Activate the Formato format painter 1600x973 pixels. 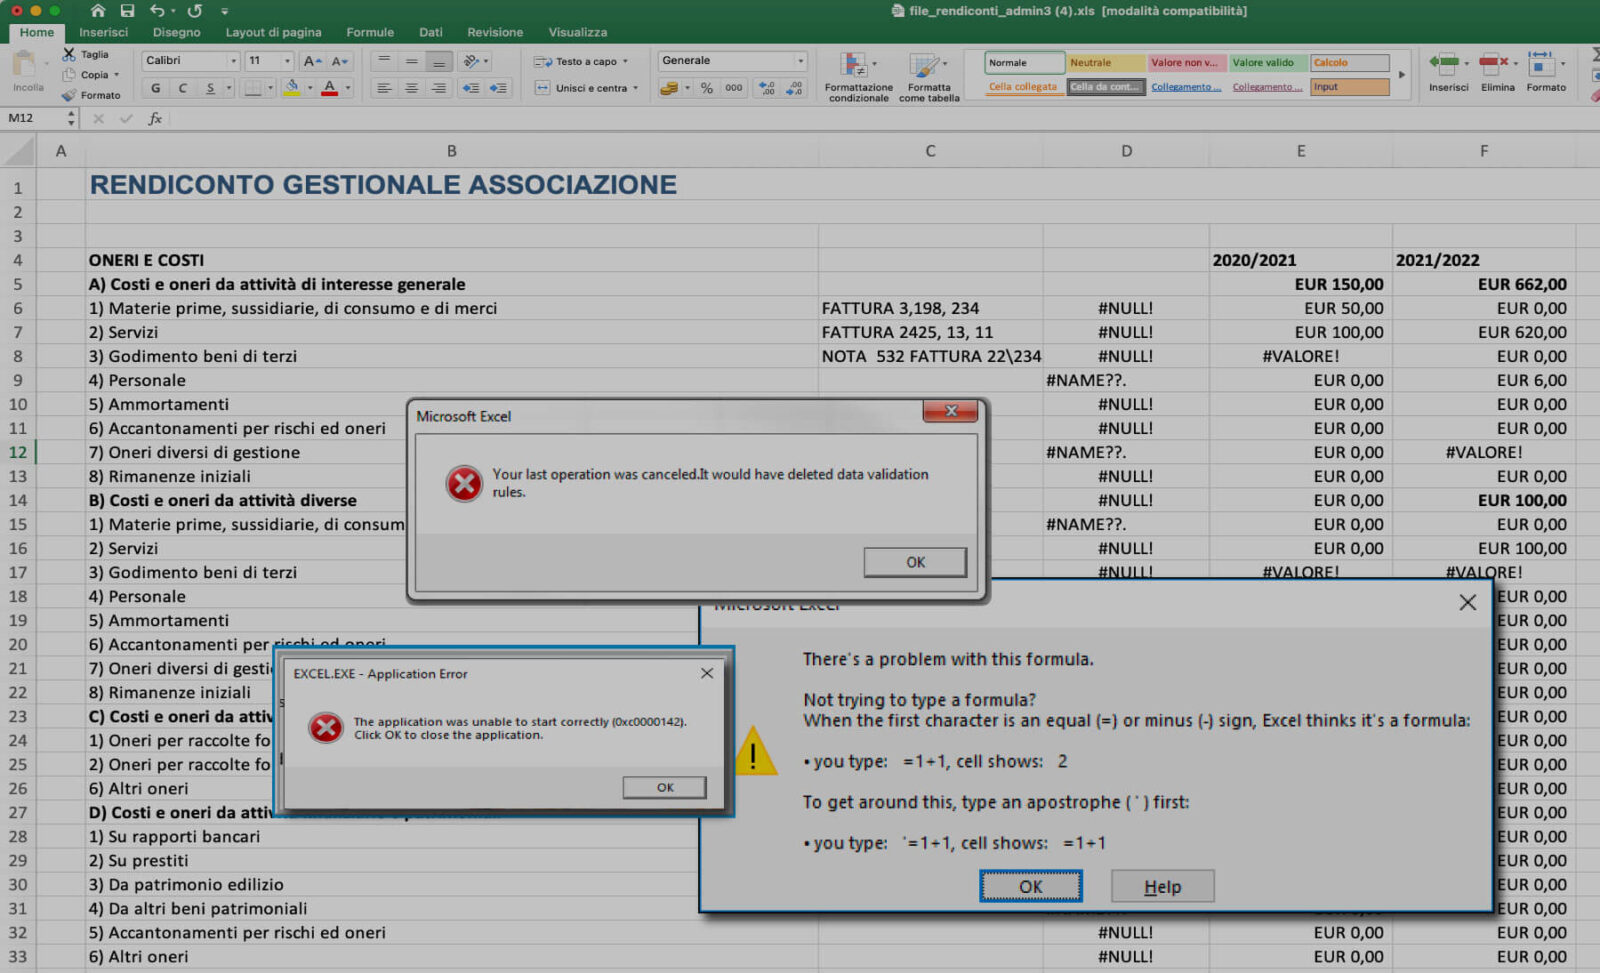click(x=91, y=95)
